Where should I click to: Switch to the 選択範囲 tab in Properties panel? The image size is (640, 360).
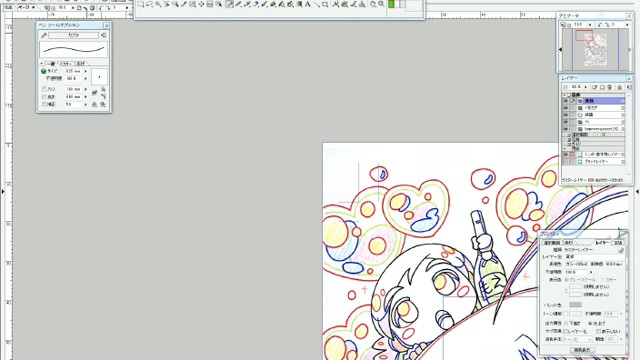tap(552, 243)
